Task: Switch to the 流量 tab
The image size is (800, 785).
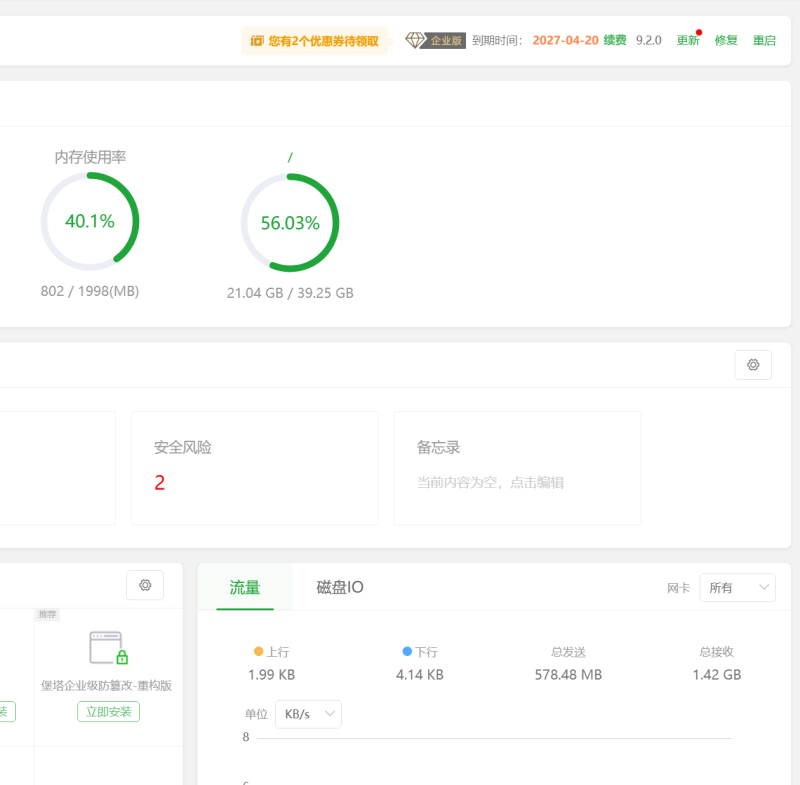Action: [x=245, y=587]
